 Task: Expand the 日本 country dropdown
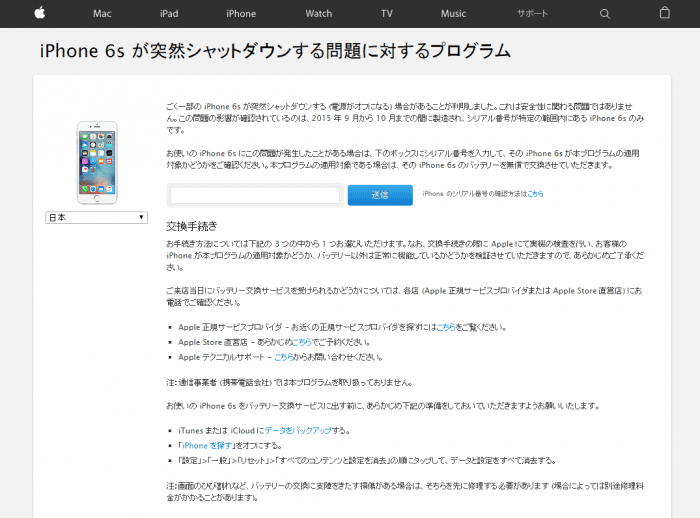click(96, 217)
